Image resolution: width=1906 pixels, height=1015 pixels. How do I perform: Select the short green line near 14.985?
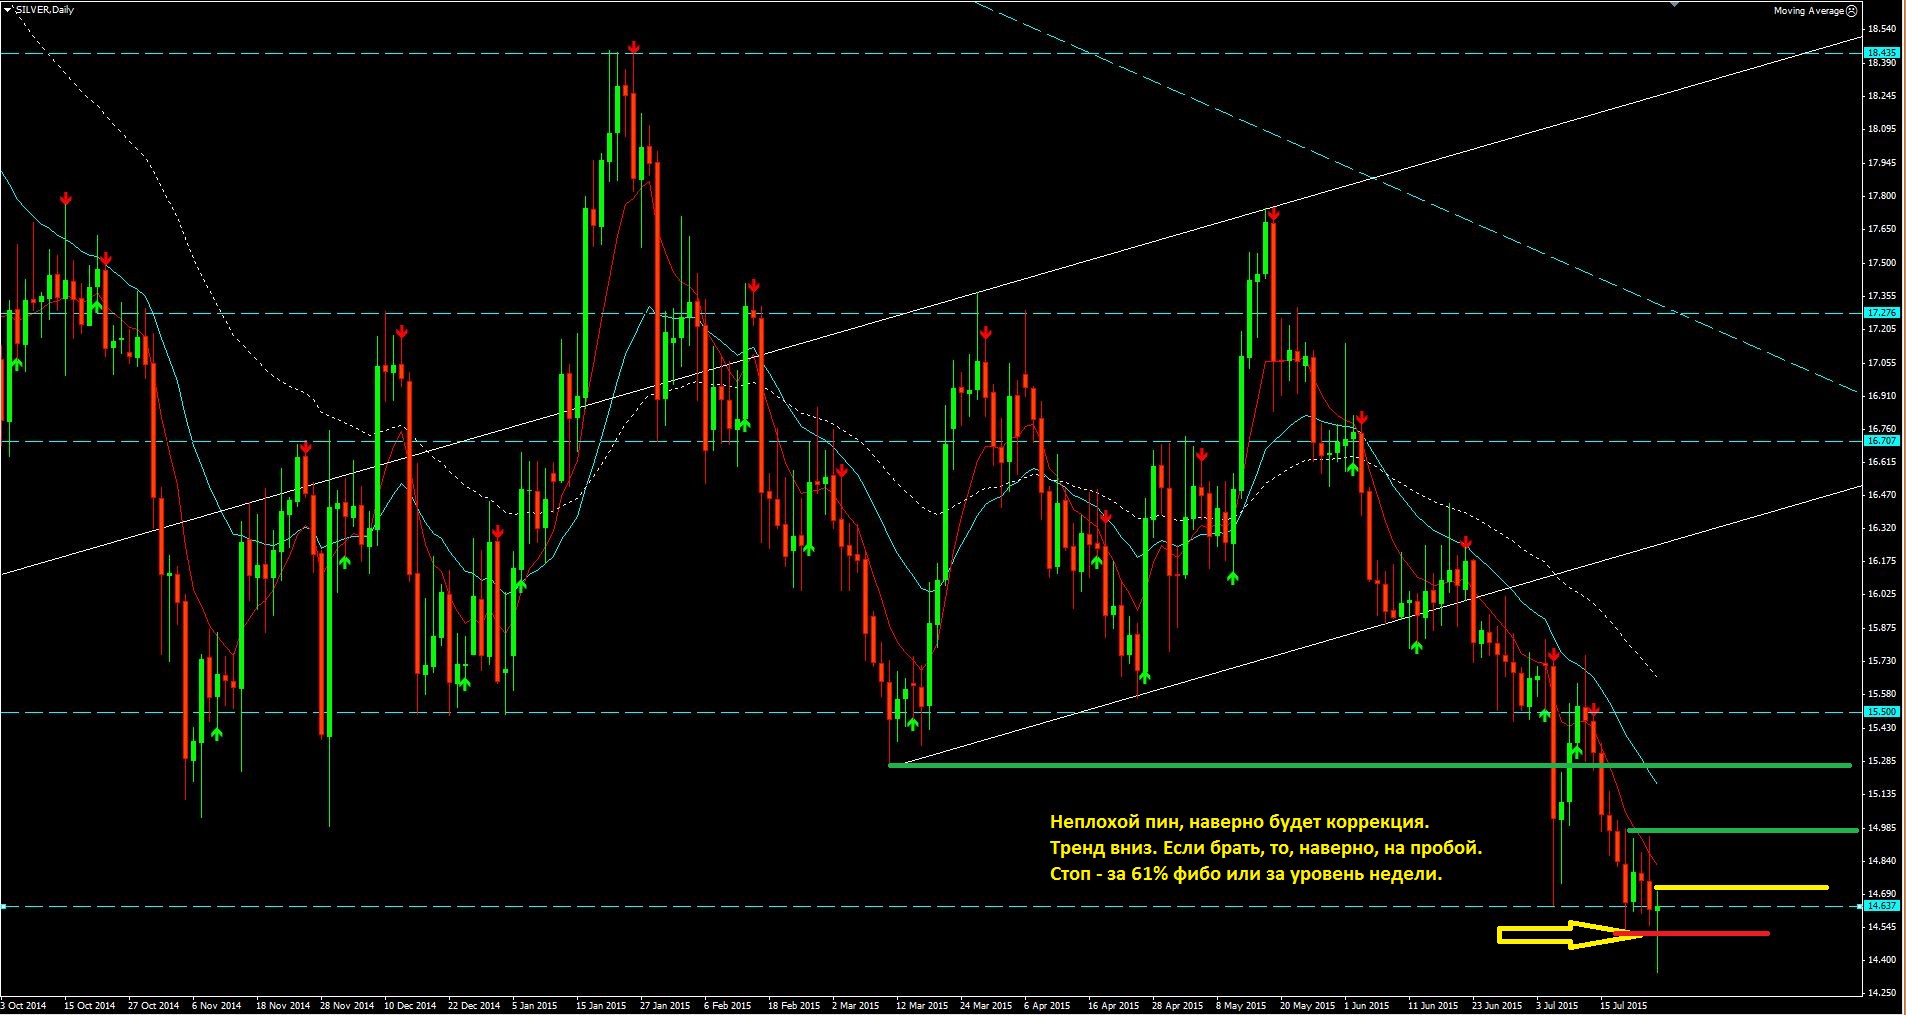1742,830
